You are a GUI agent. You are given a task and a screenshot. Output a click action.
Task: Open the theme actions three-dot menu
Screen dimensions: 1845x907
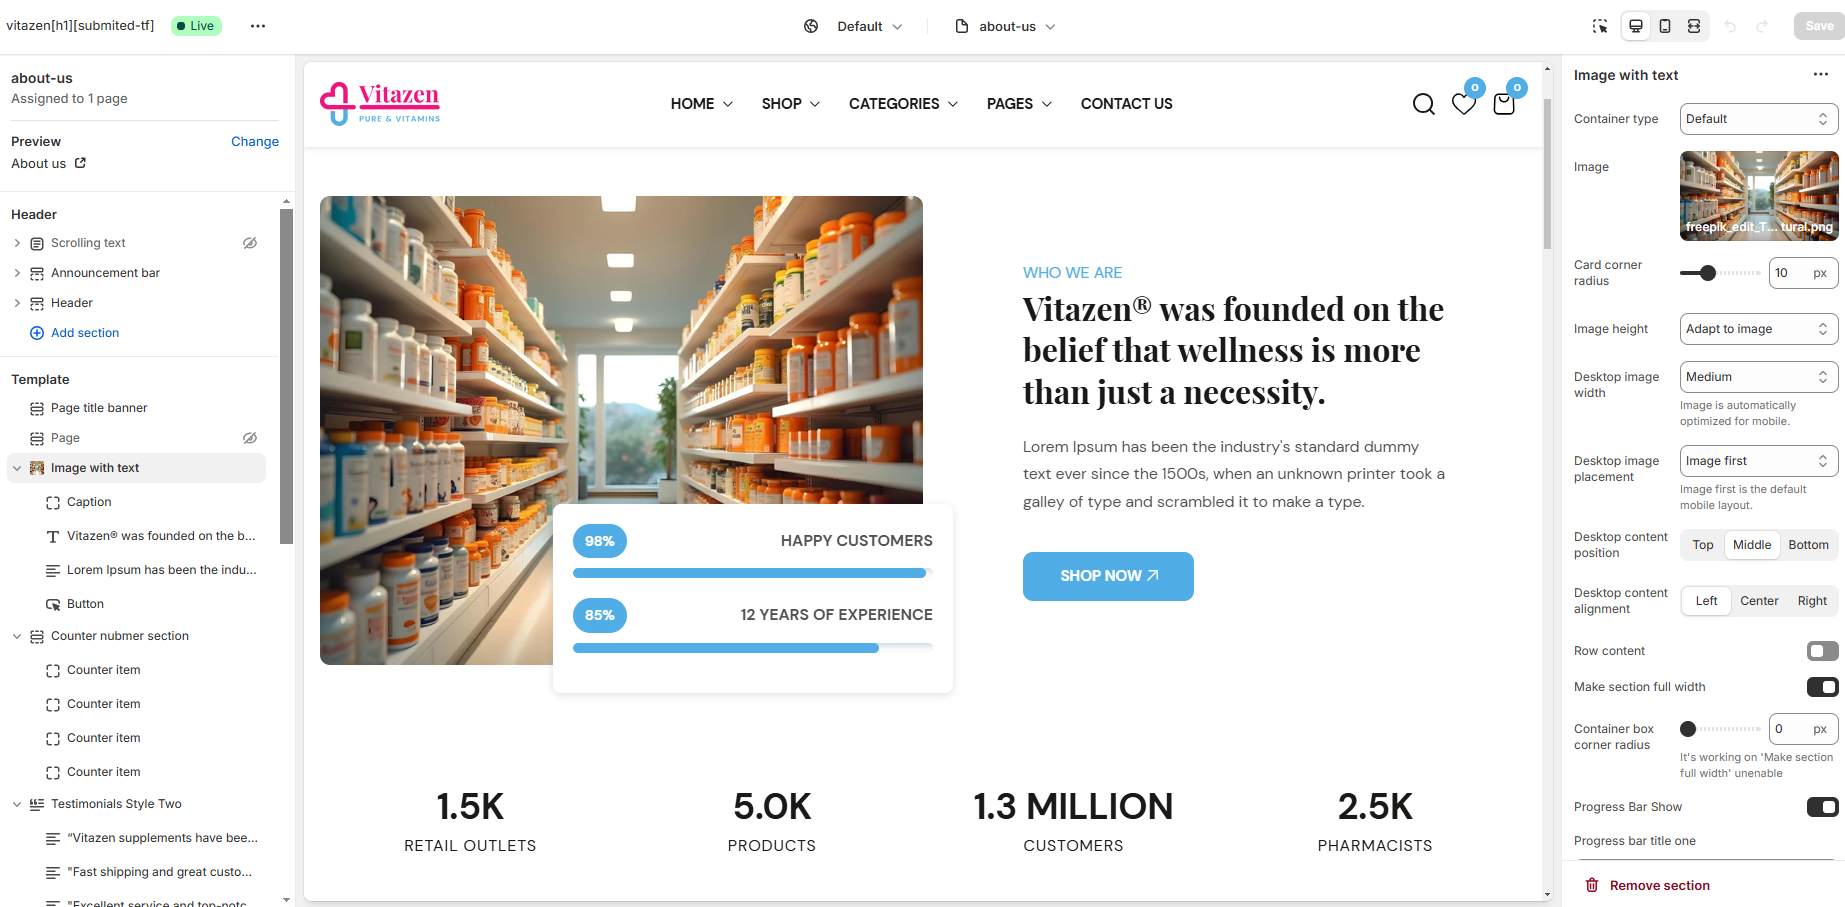click(x=258, y=26)
